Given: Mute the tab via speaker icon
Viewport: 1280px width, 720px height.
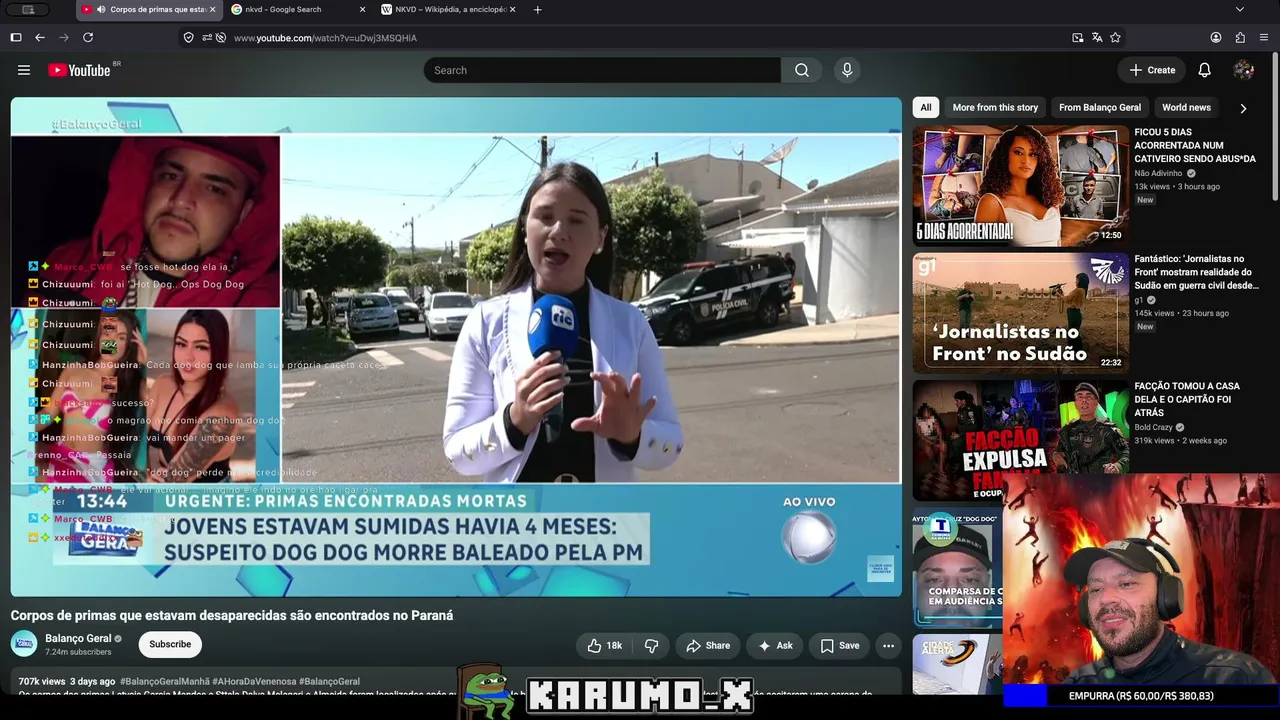Looking at the screenshot, I should pyautogui.click(x=101, y=10).
